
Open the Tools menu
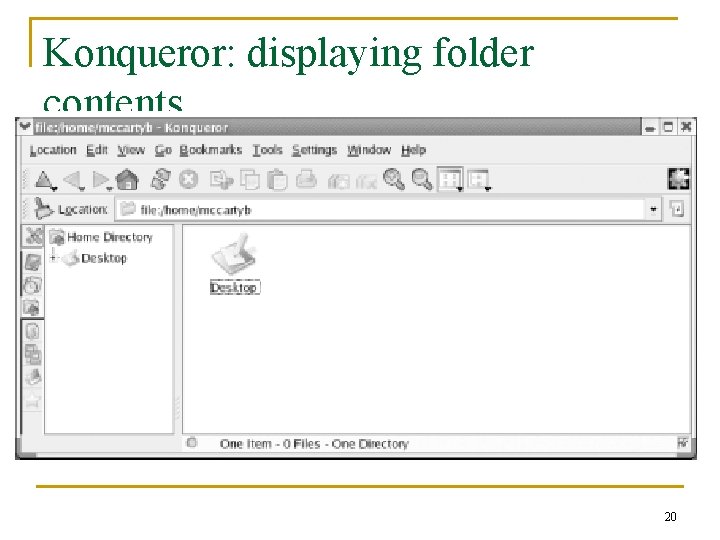tap(267, 150)
